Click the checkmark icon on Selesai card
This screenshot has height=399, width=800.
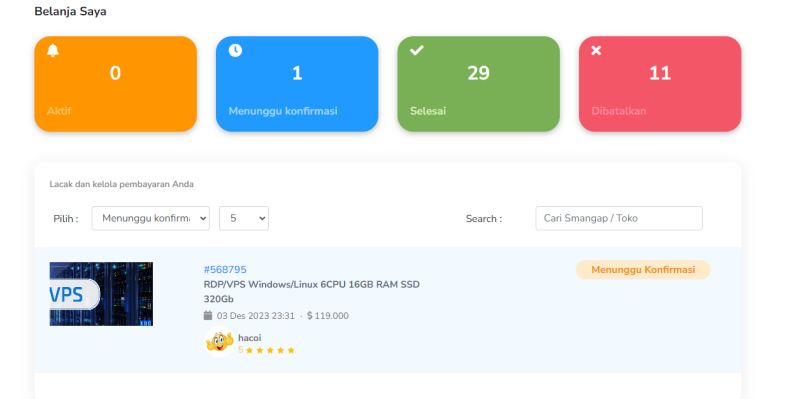tap(417, 50)
